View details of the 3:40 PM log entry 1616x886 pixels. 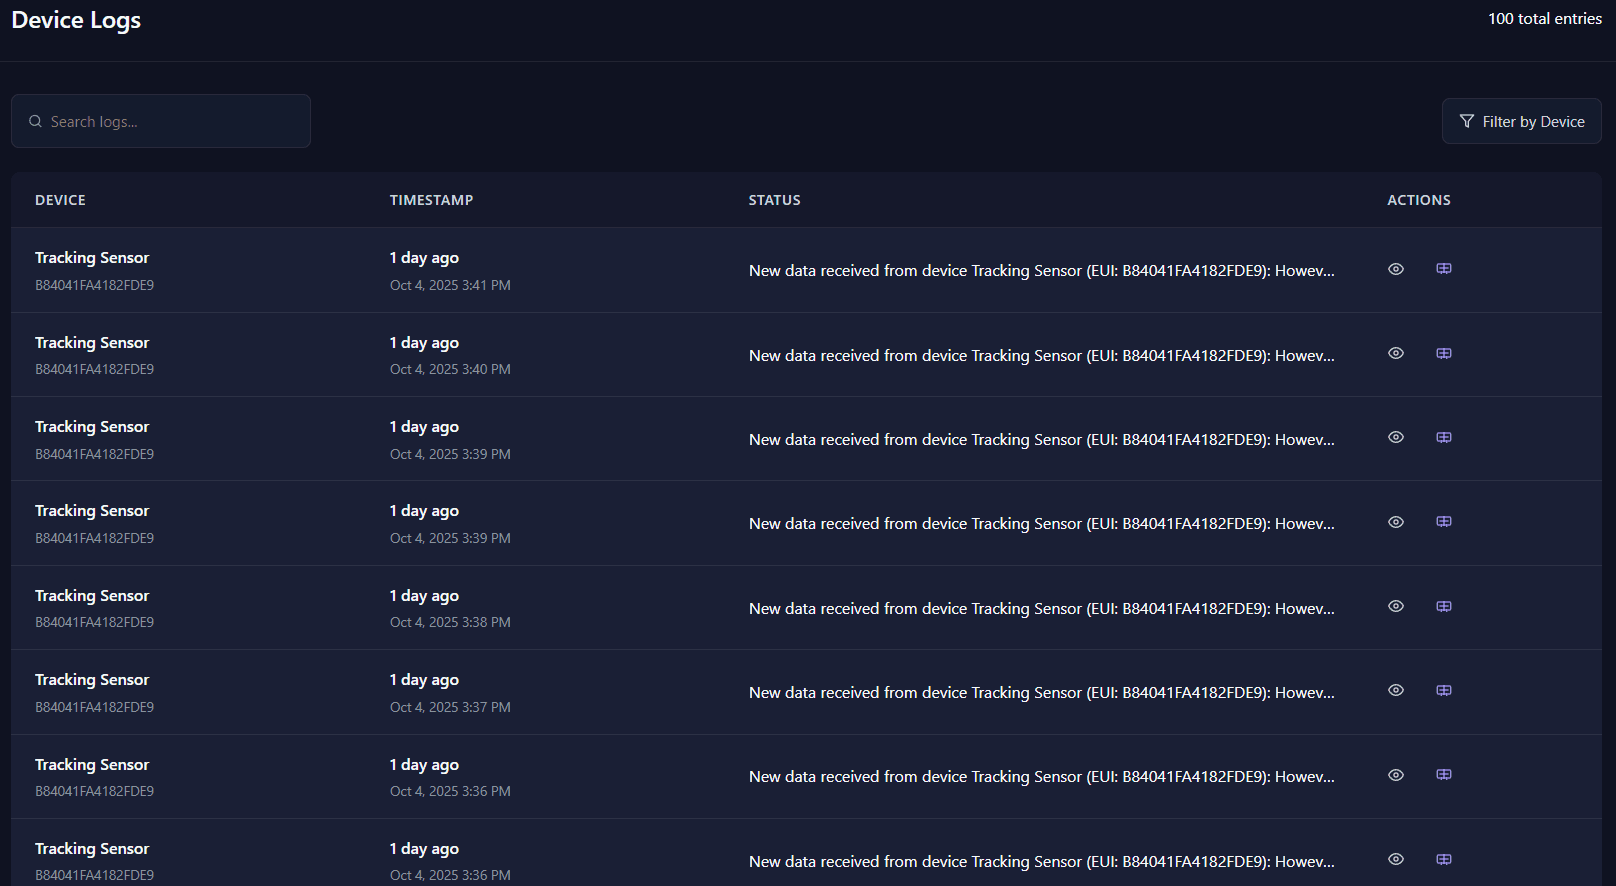[x=1396, y=353]
